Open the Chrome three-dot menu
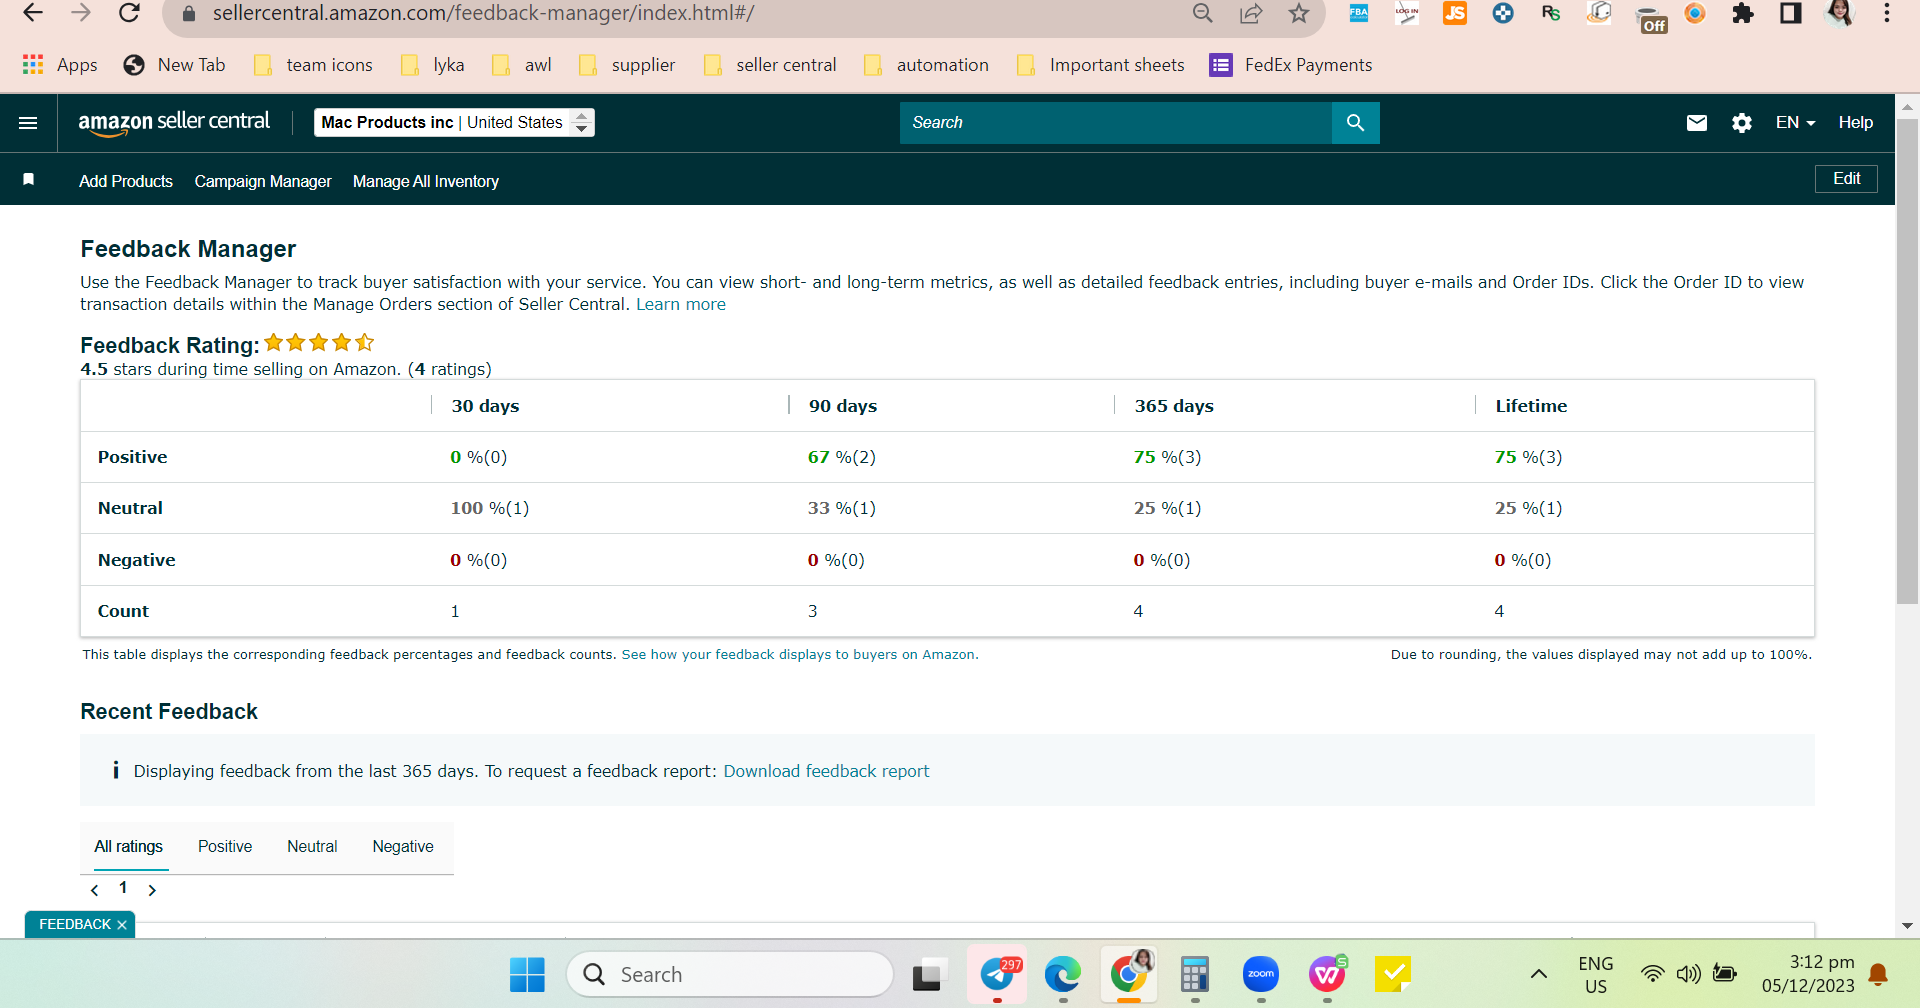The width and height of the screenshot is (1920, 1008). (x=1887, y=13)
